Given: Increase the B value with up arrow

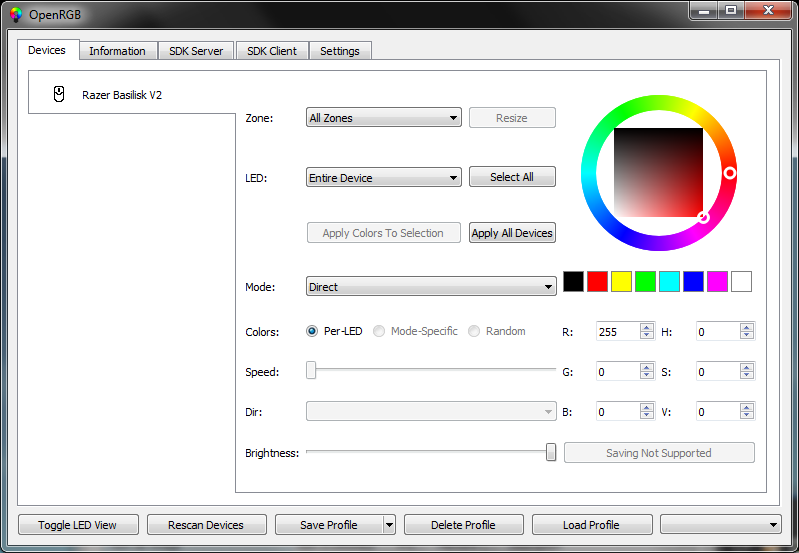Looking at the screenshot, I should pos(647,407).
